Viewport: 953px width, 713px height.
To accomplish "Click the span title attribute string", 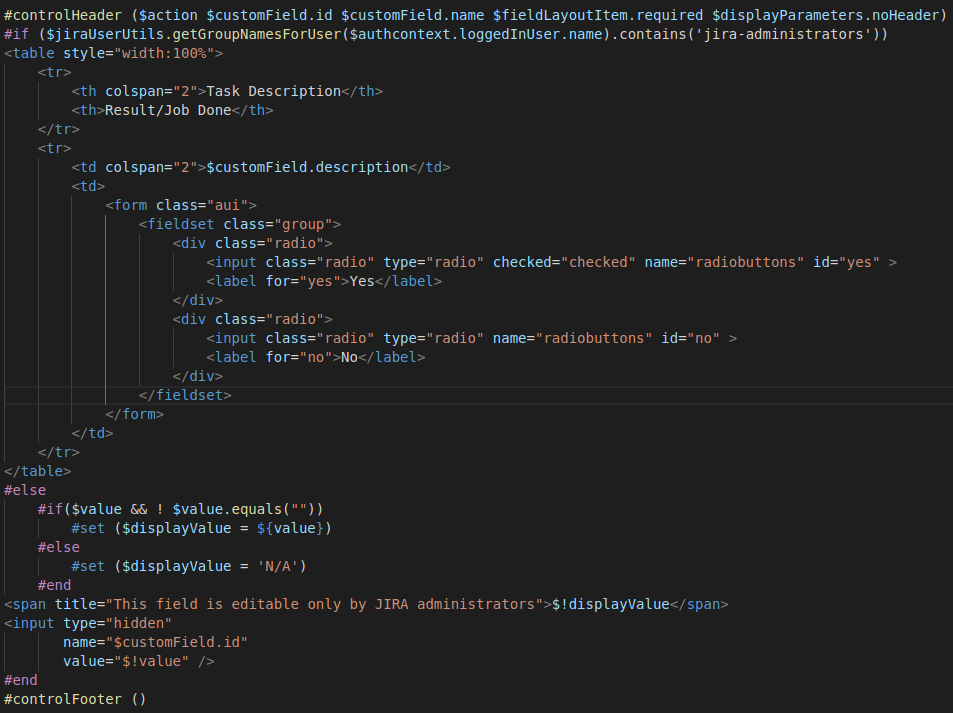I will (324, 604).
